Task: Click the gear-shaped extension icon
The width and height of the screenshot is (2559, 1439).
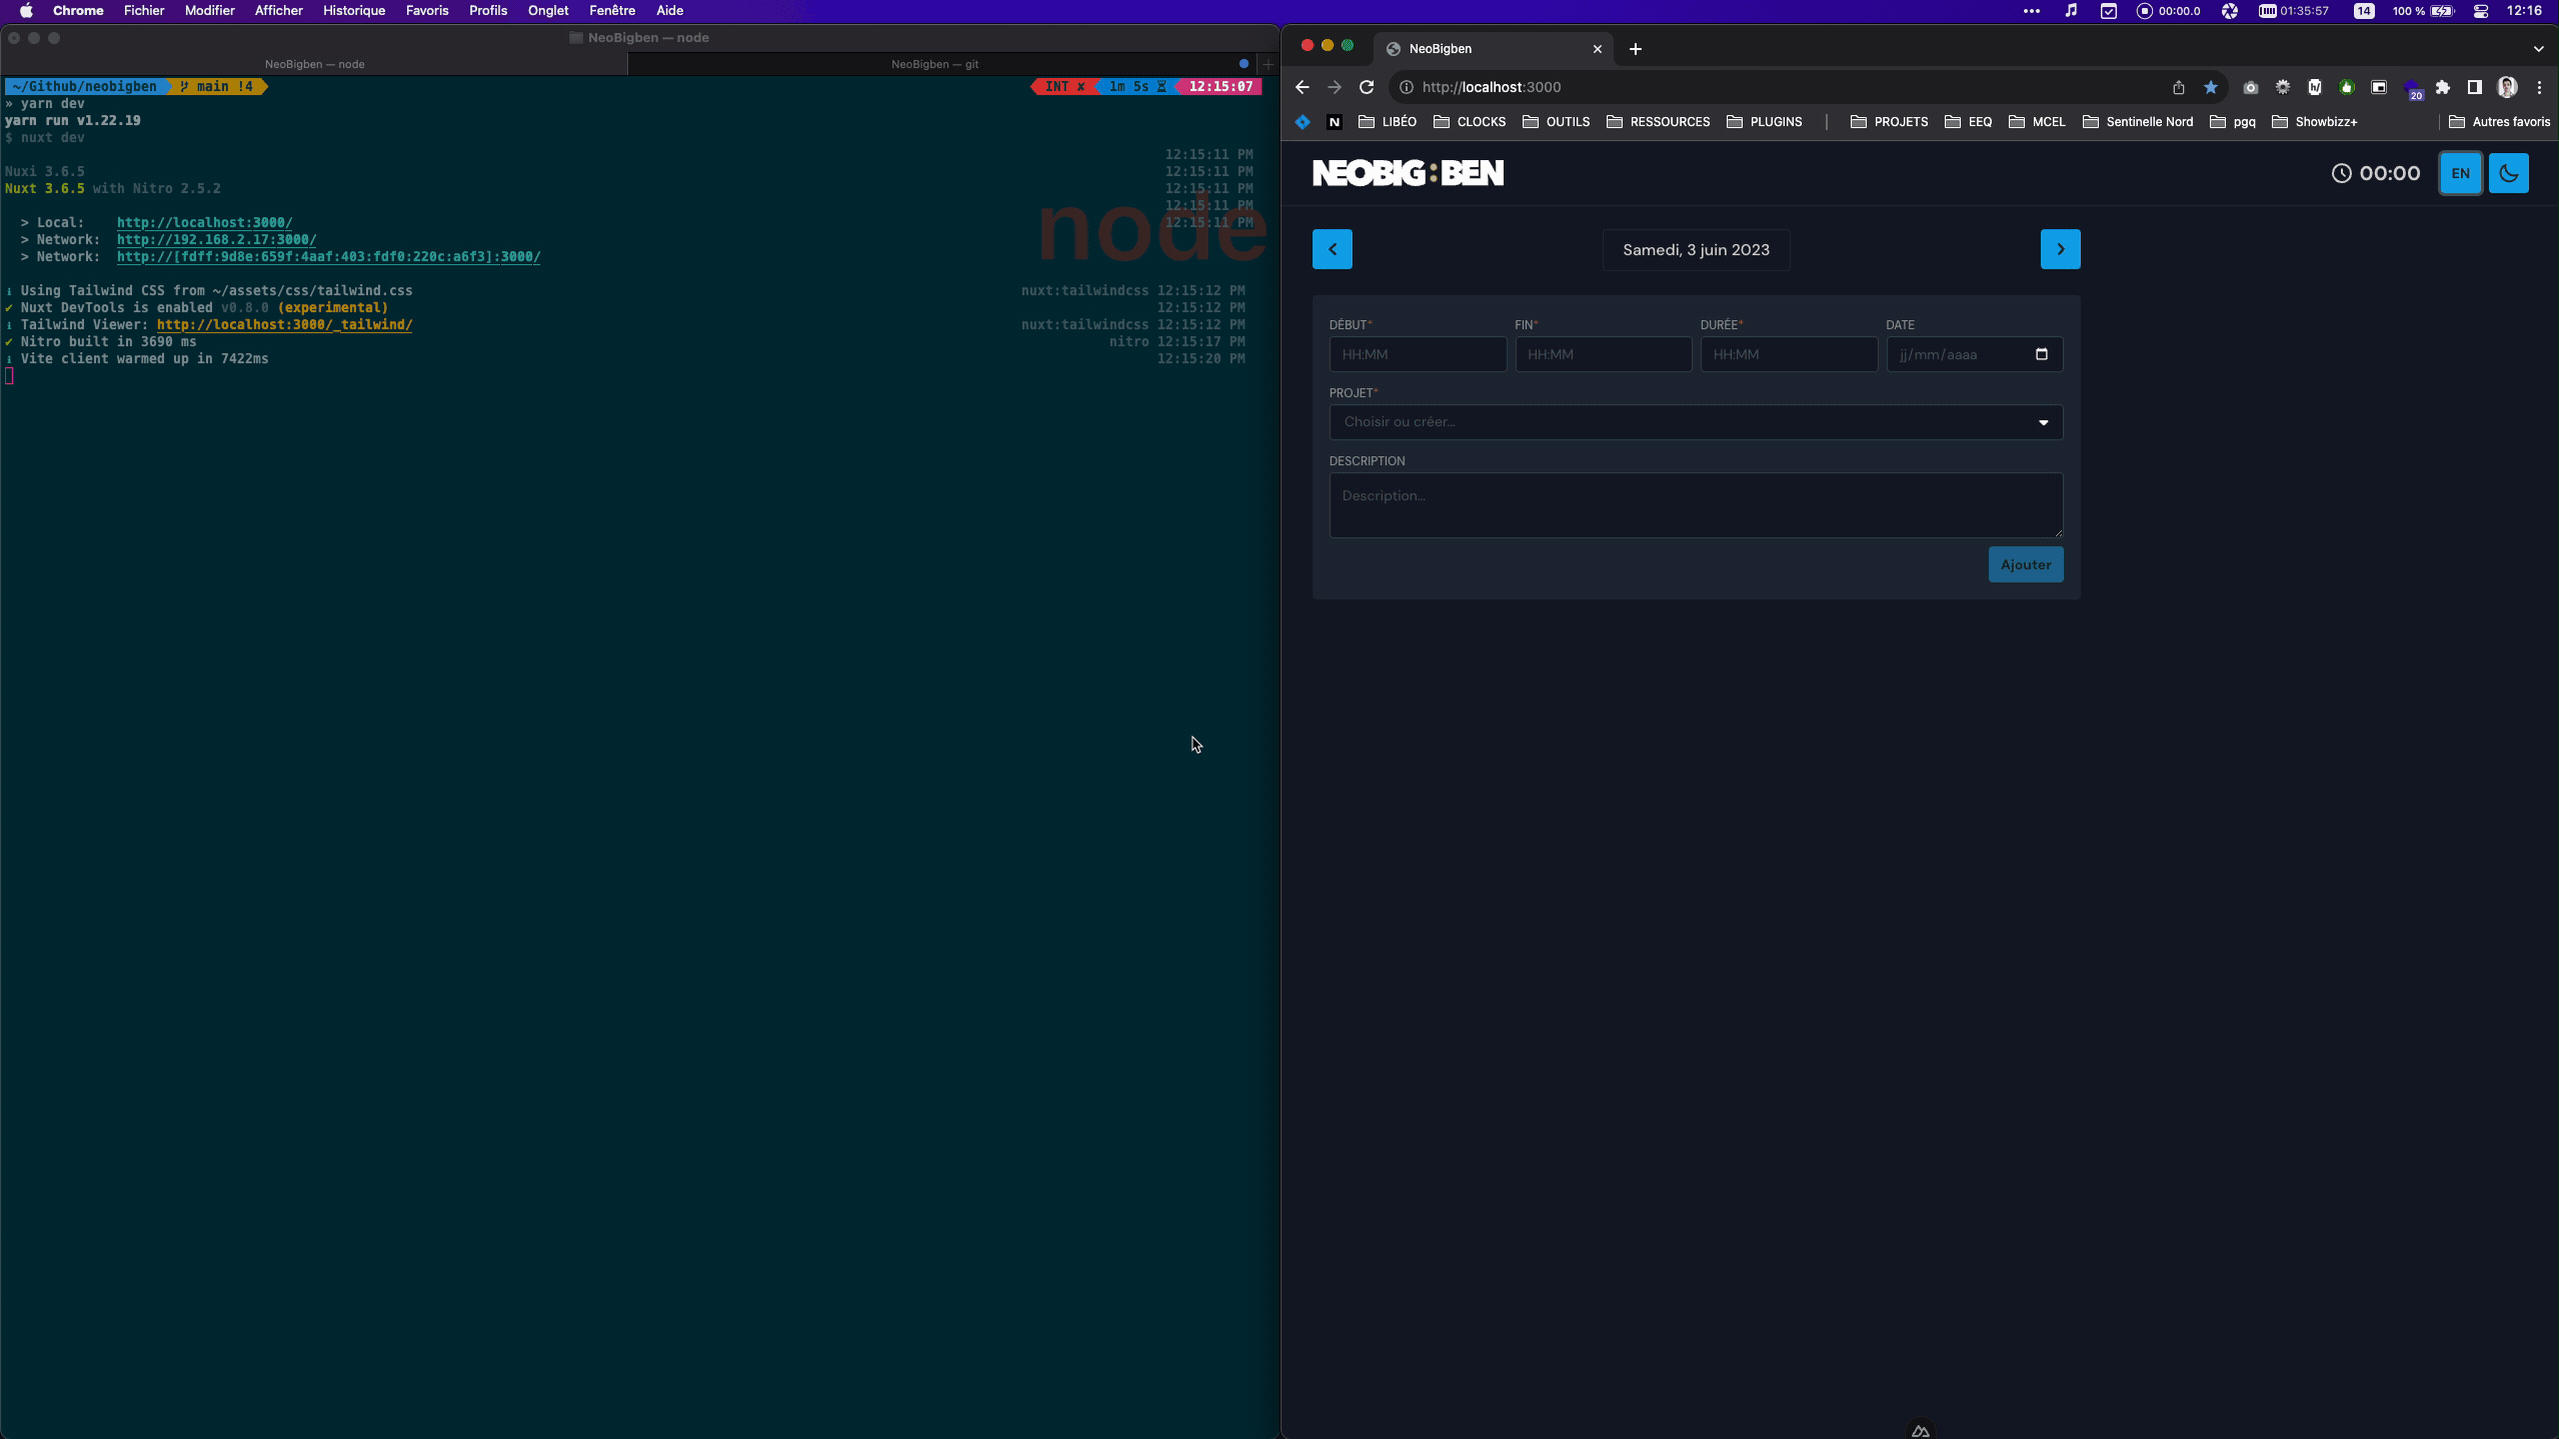Action: 2283,88
